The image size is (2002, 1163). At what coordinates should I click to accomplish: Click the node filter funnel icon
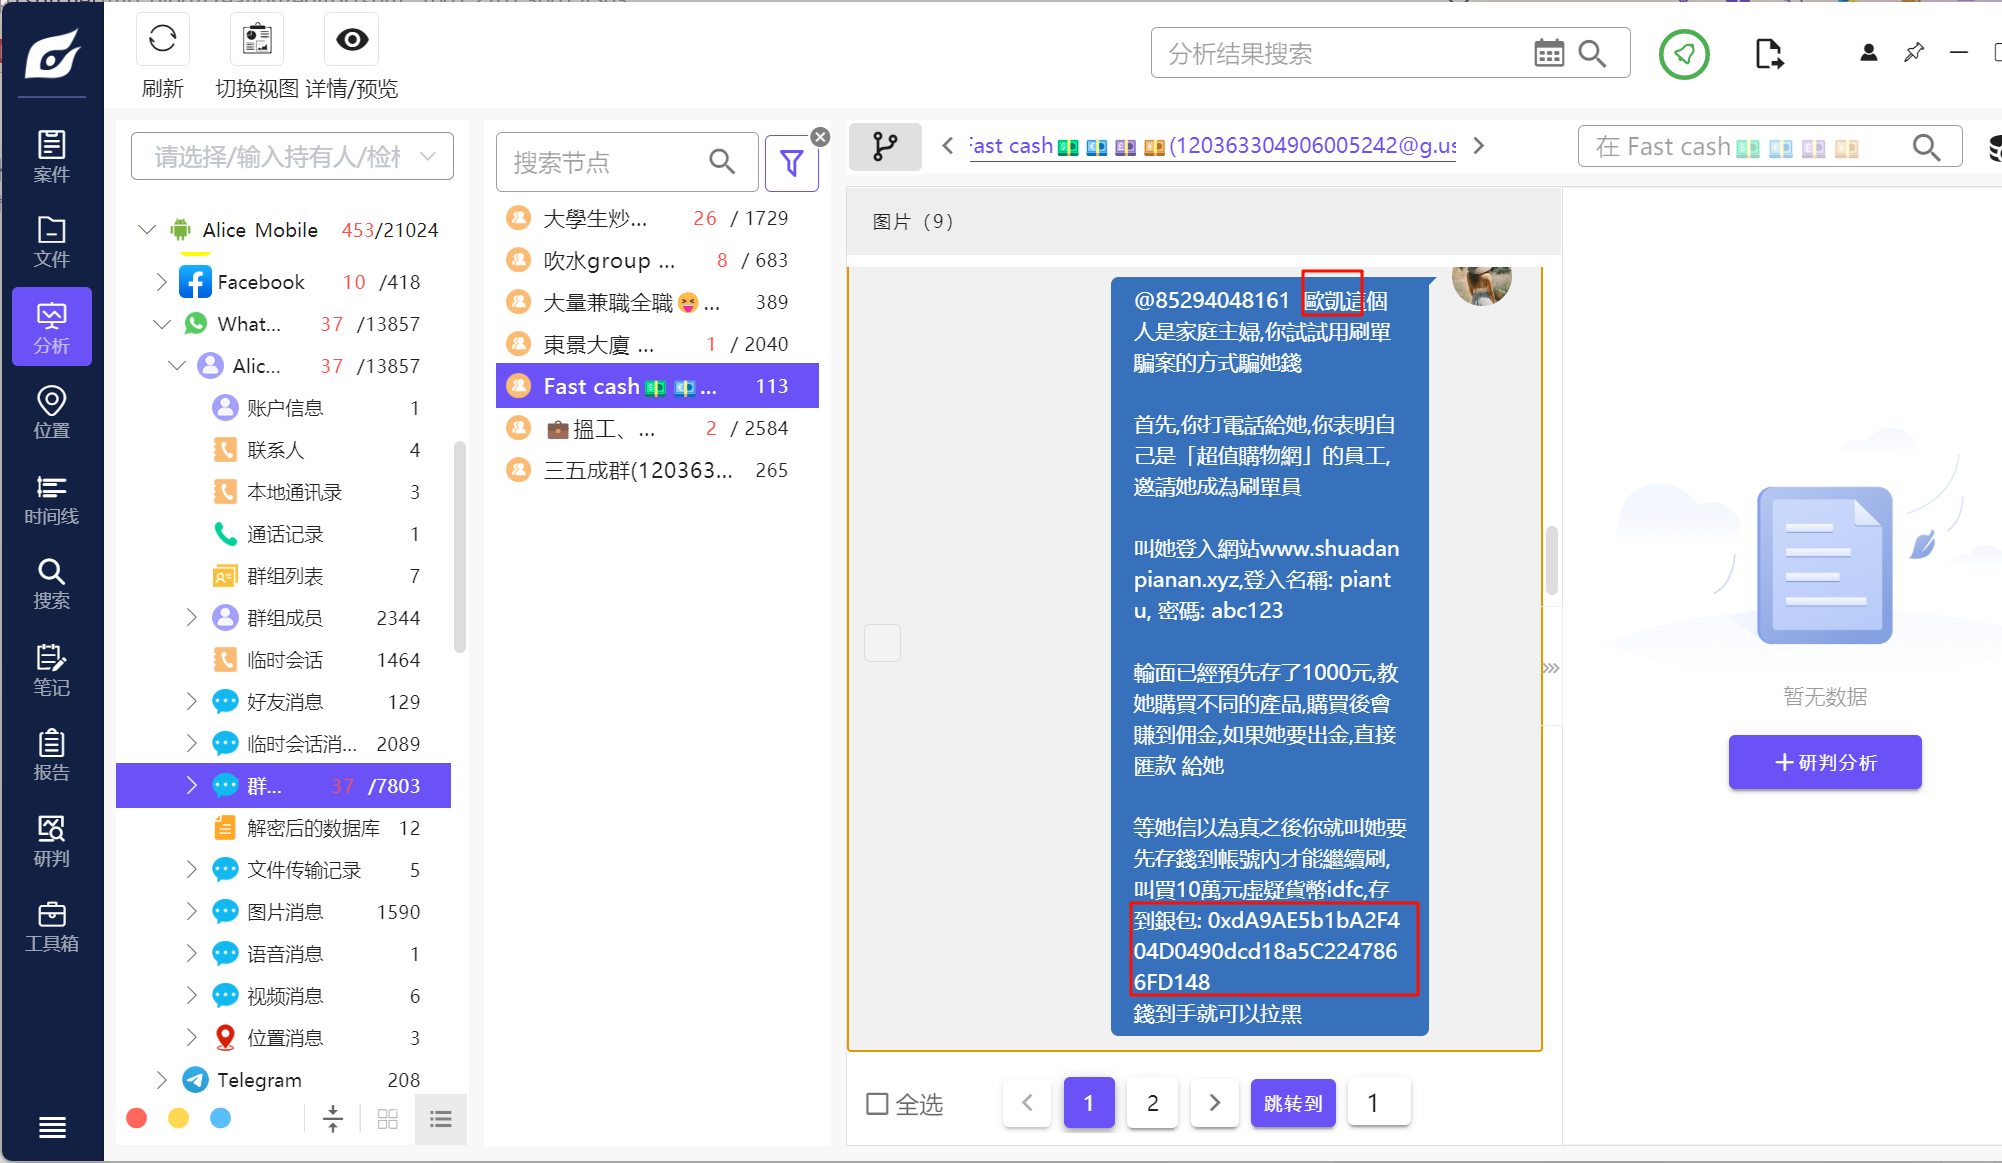click(791, 162)
